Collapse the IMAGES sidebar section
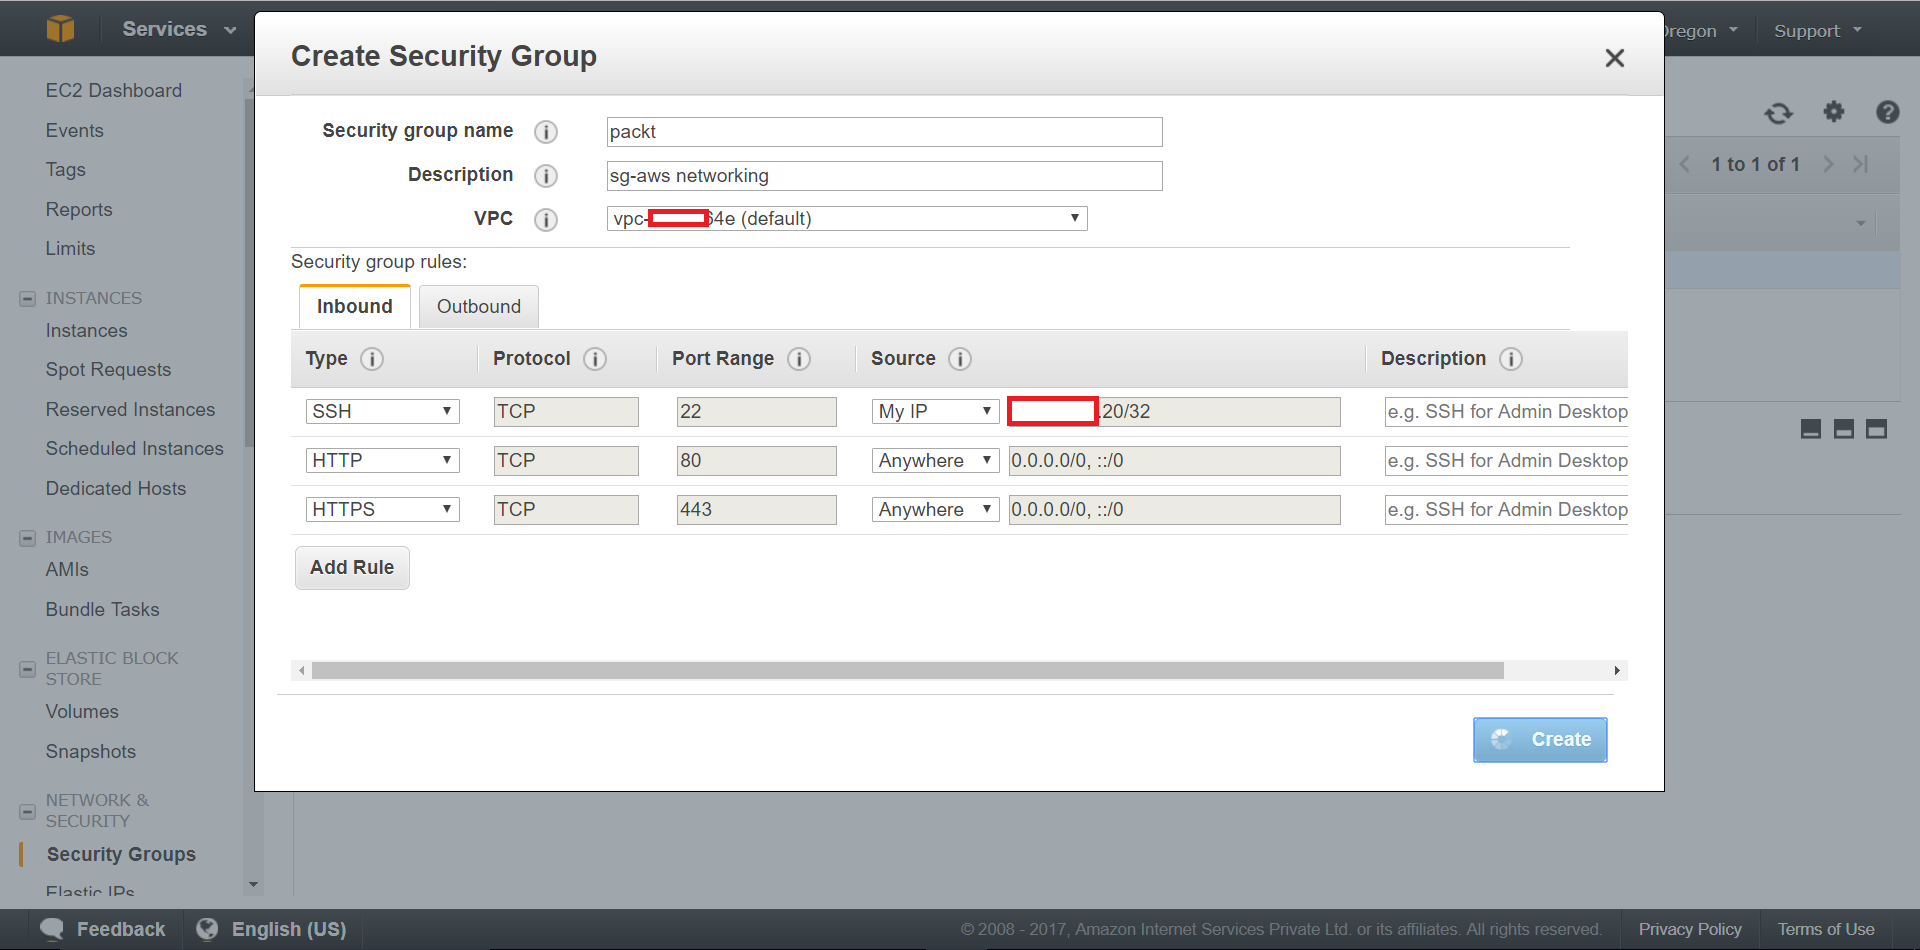Viewport: 1920px width, 950px height. tap(28, 537)
